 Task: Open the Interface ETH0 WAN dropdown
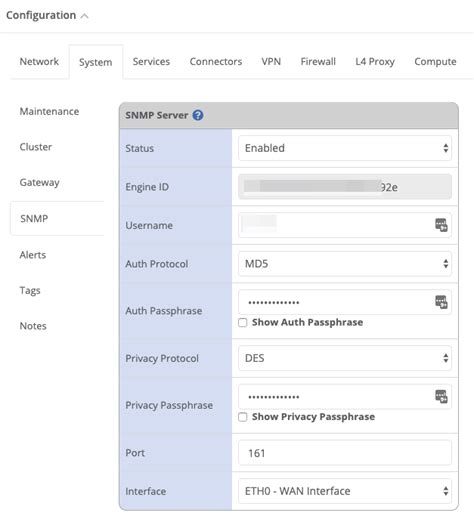345,491
